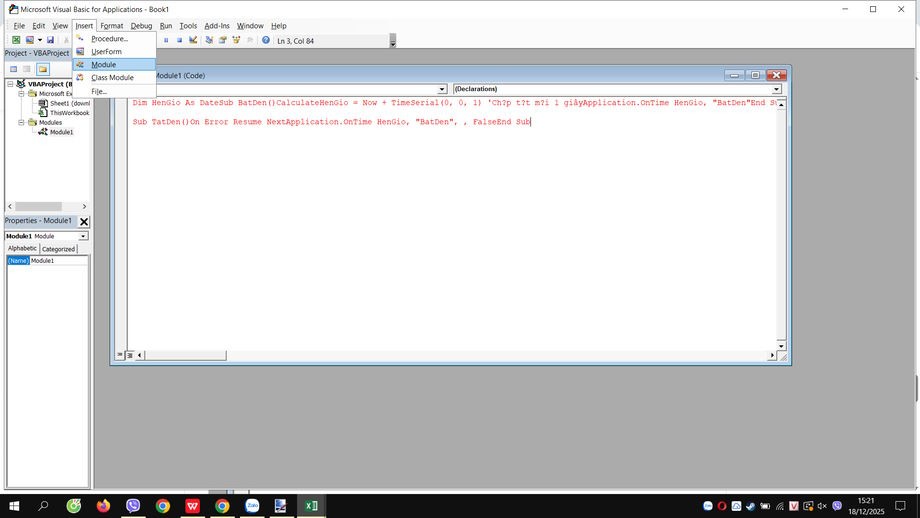Viewport: 920px width, 518px height.
Task: Open the Add-Ins menu
Action: tap(217, 26)
